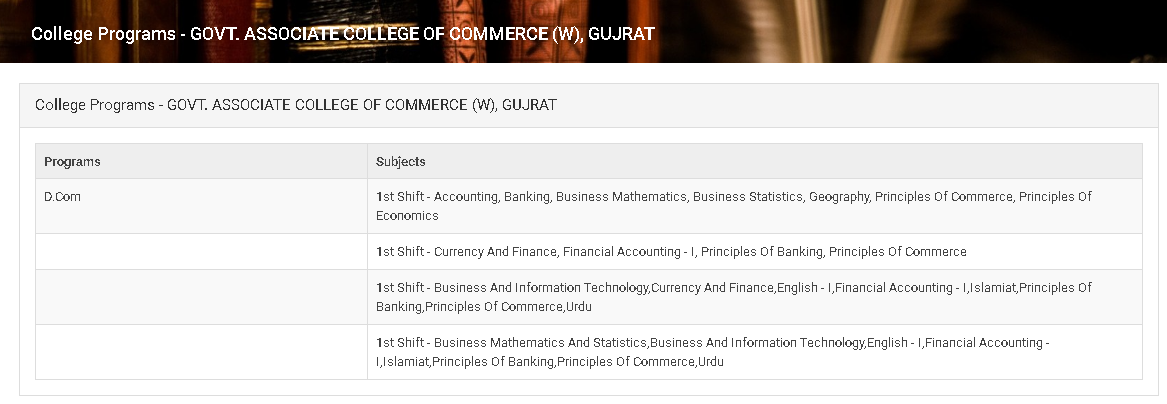
Task: Click the 1st Shift label in the D.Com row
Action: (x=400, y=196)
